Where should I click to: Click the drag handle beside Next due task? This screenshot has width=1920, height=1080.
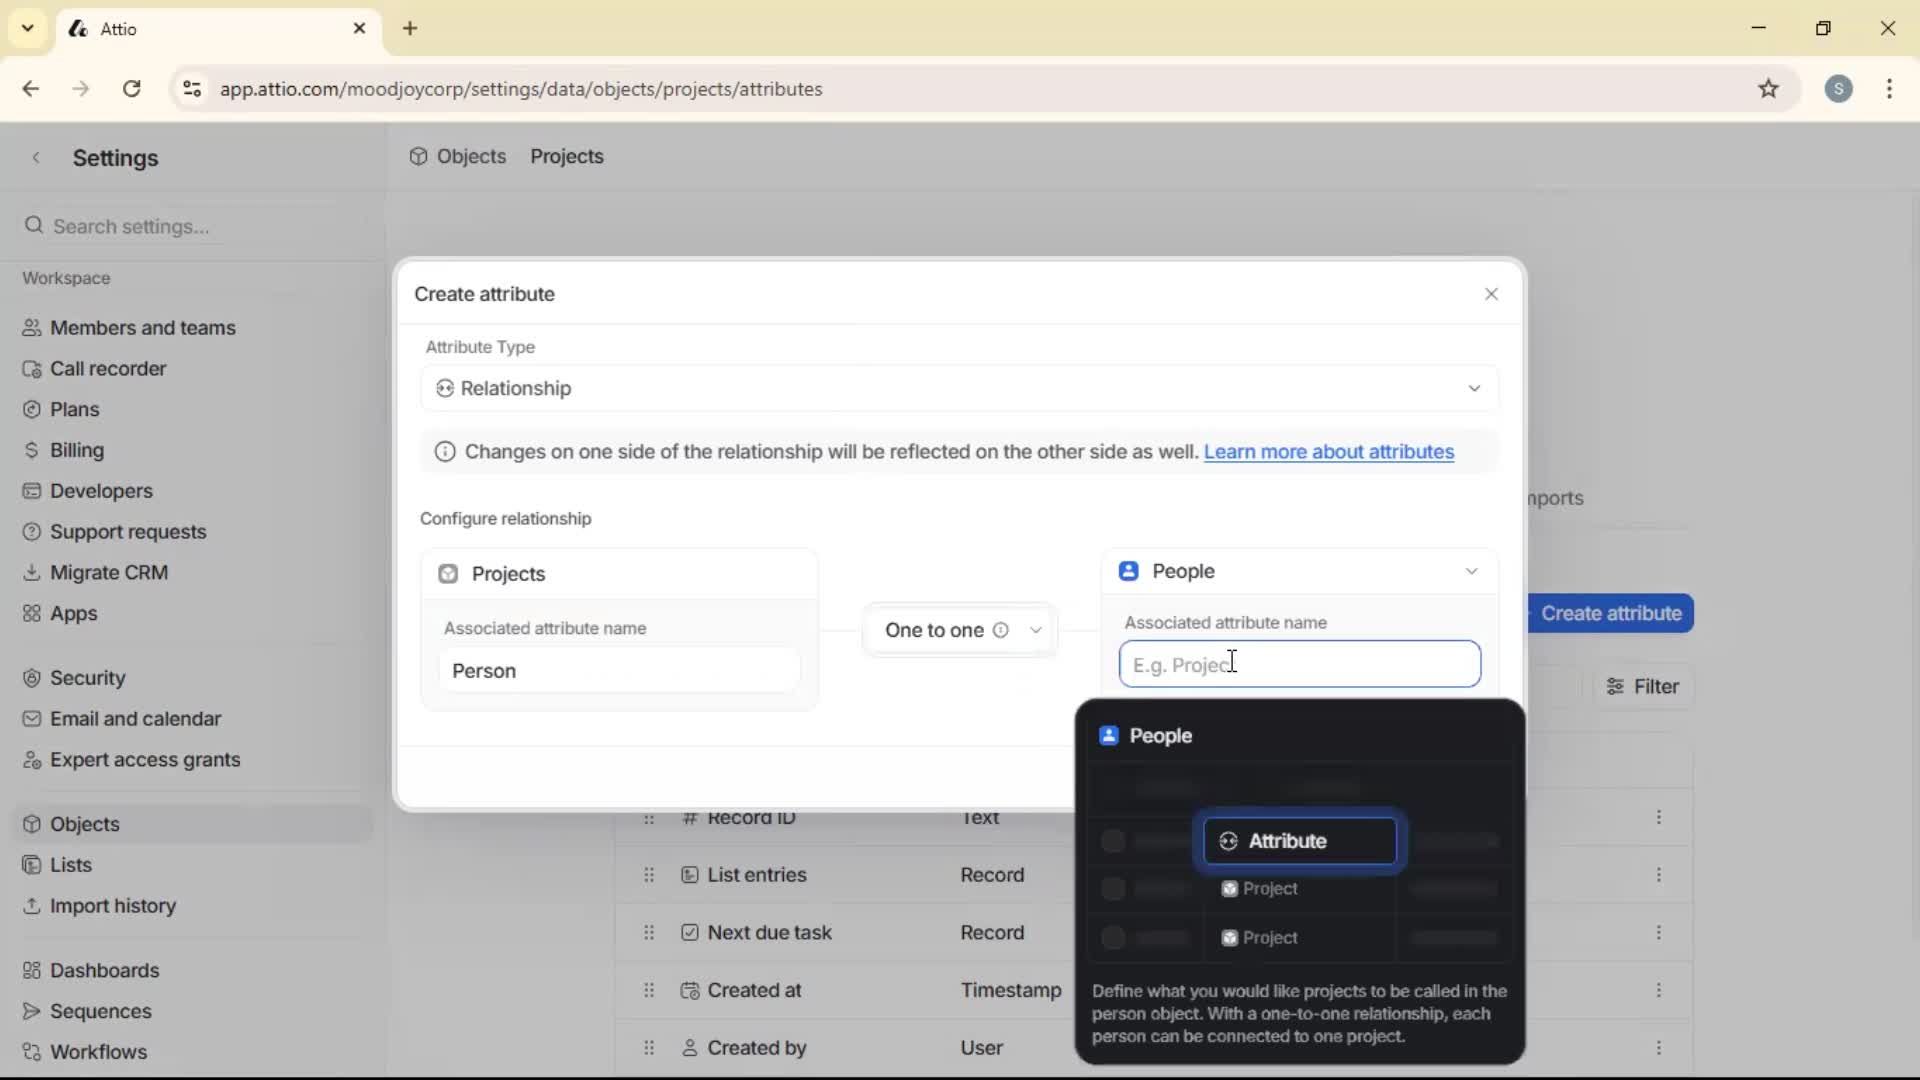pyautogui.click(x=649, y=932)
